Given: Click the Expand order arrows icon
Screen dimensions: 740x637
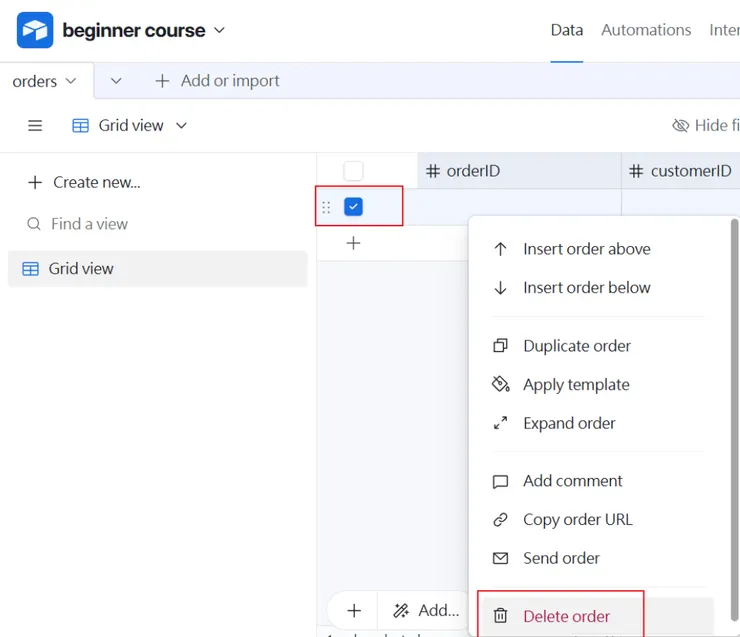Looking at the screenshot, I should (501, 423).
